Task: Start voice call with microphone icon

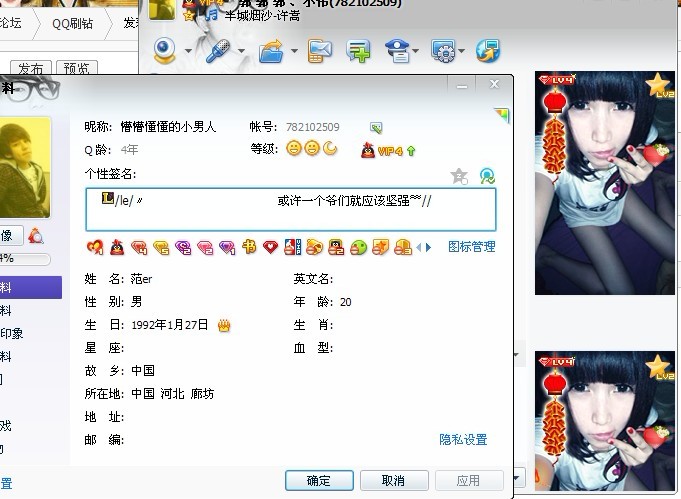Action: click(x=218, y=50)
